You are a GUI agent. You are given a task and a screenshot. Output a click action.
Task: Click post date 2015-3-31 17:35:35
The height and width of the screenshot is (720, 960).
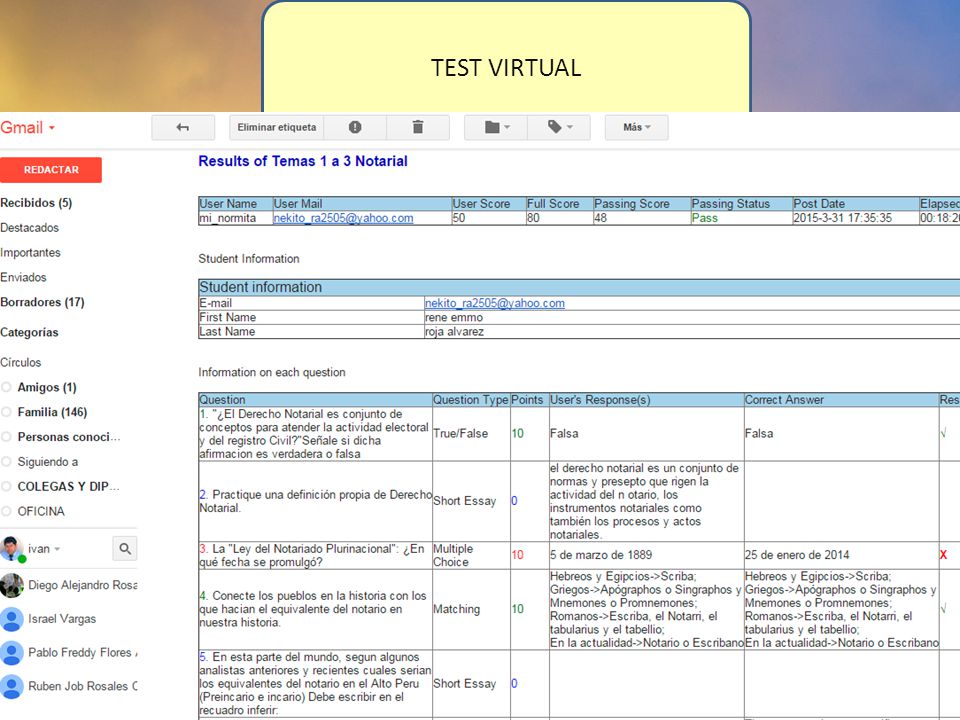(842, 218)
